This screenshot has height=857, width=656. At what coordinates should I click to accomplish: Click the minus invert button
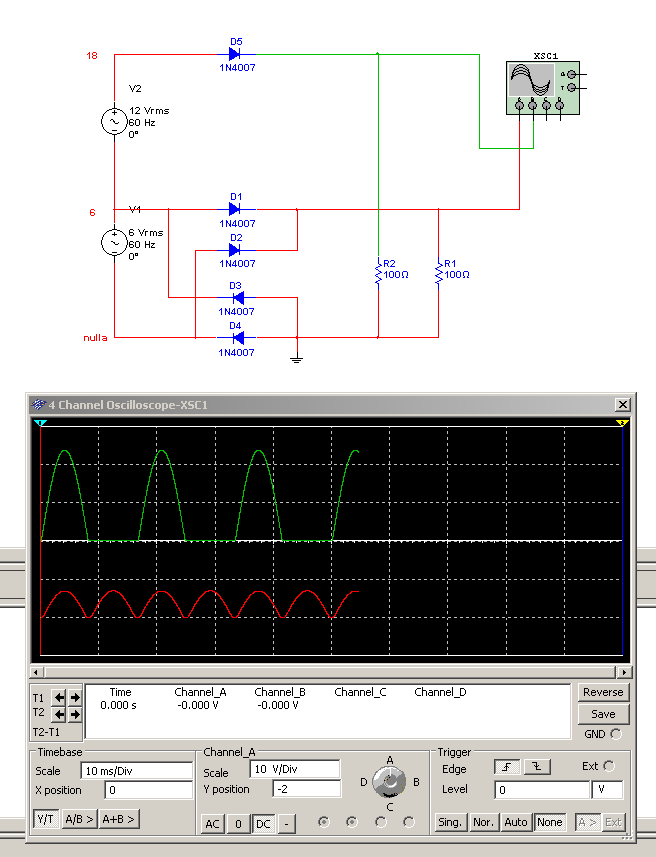(x=286, y=824)
